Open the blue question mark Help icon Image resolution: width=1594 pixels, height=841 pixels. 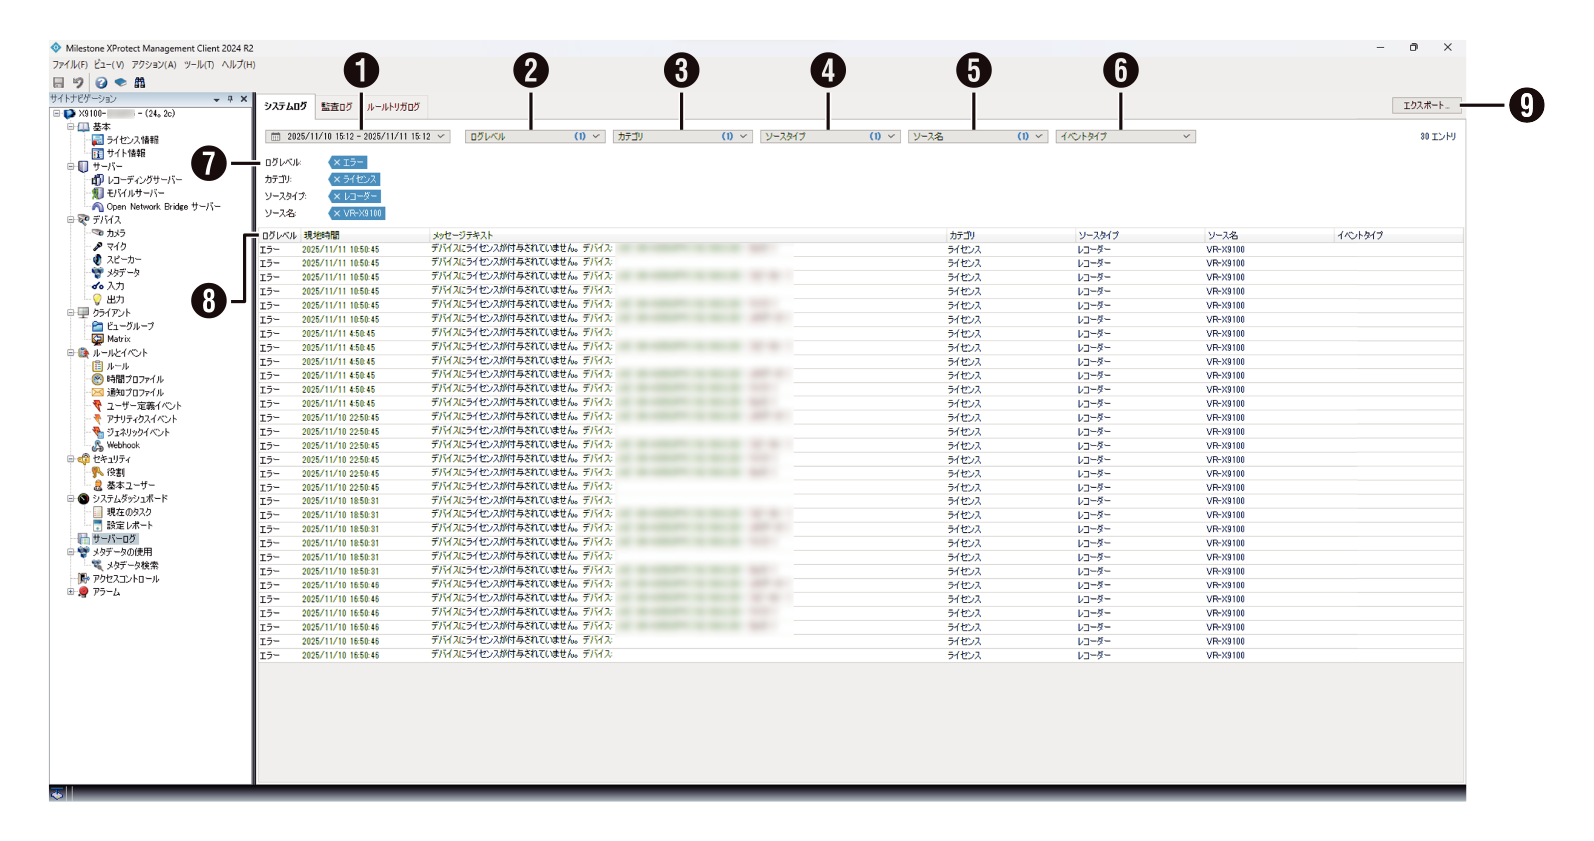[101, 82]
